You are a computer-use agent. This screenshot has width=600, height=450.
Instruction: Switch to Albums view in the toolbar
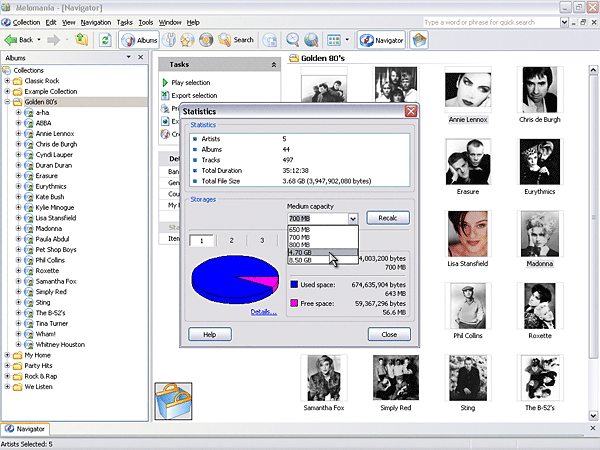(140, 40)
